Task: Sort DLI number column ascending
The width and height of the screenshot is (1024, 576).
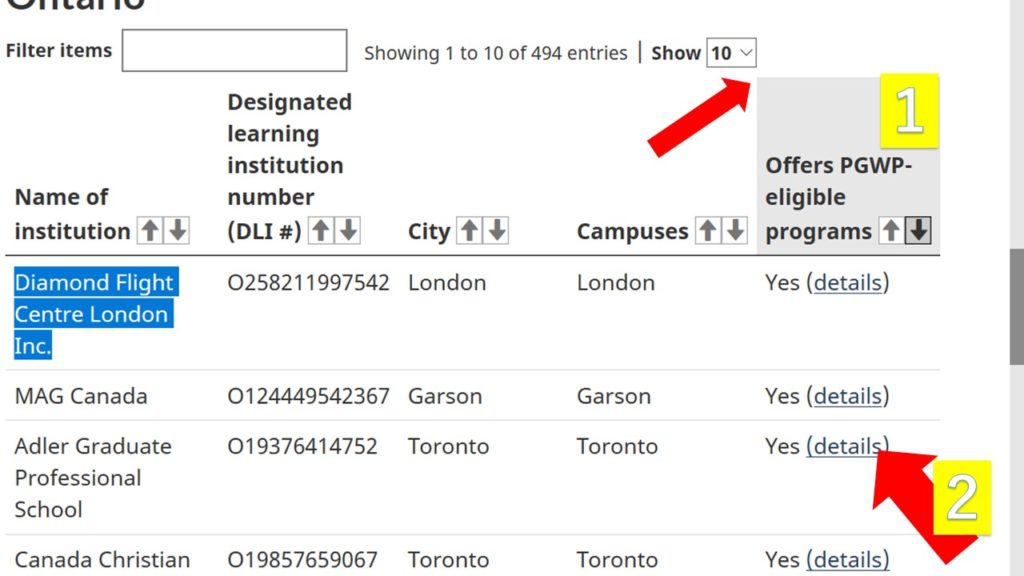Action: [x=320, y=231]
